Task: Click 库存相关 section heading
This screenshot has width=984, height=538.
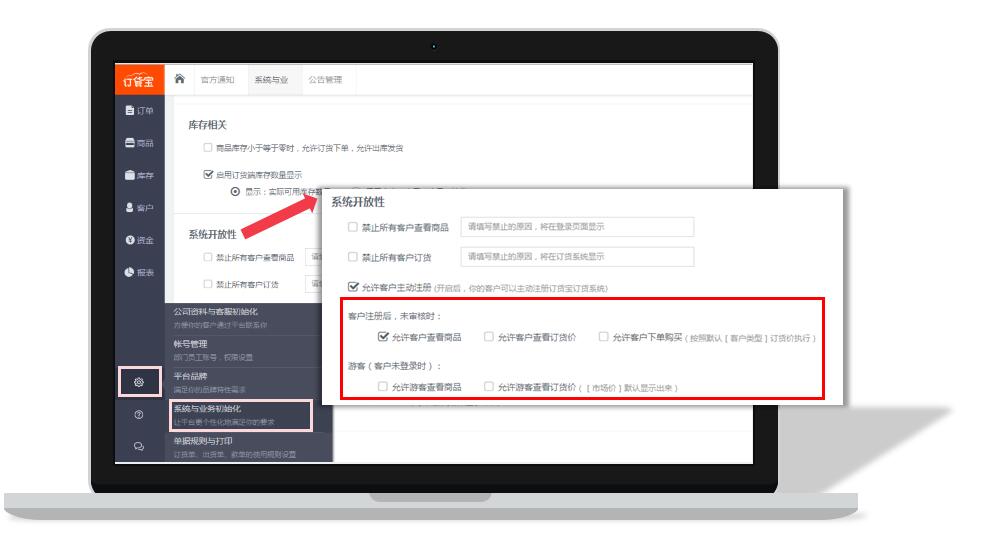Action: [207, 125]
